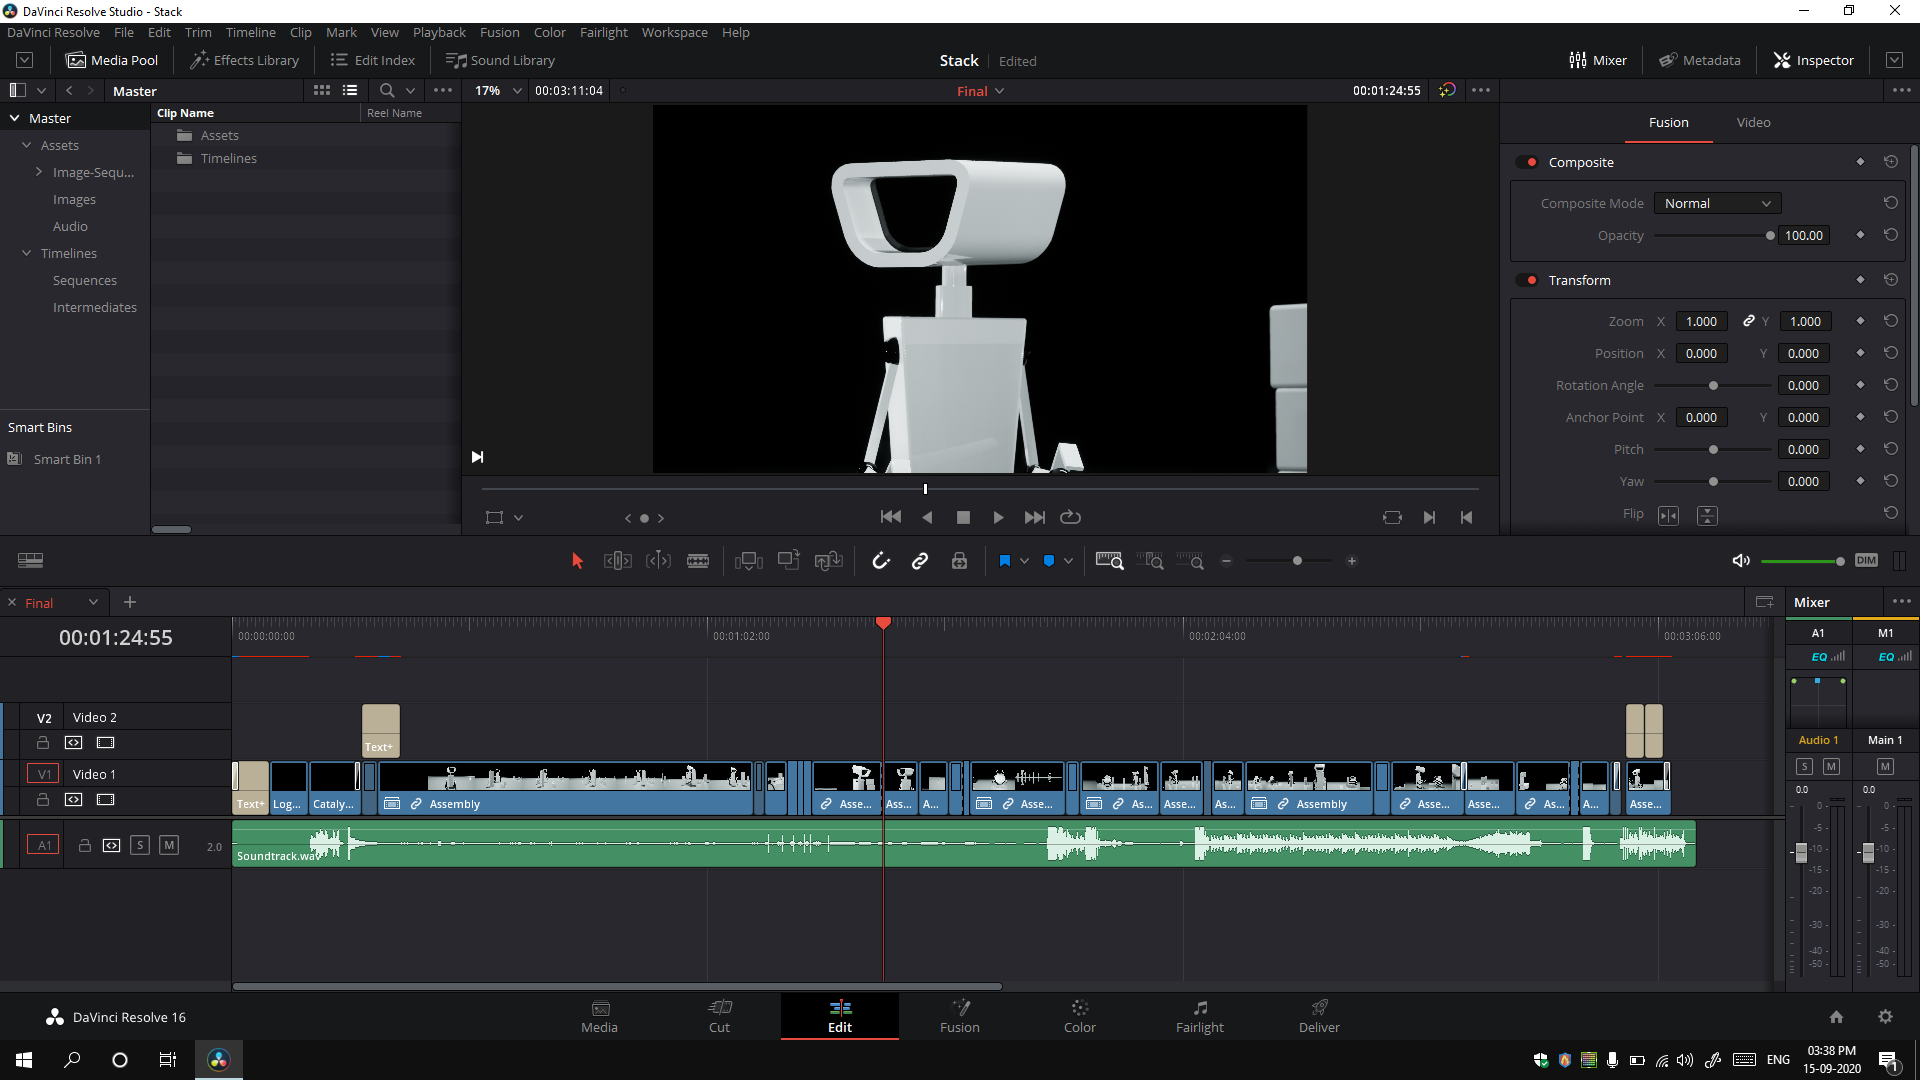The image size is (1920, 1080).
Task: Open the Fairlight menu
Action: pos(603,32)
